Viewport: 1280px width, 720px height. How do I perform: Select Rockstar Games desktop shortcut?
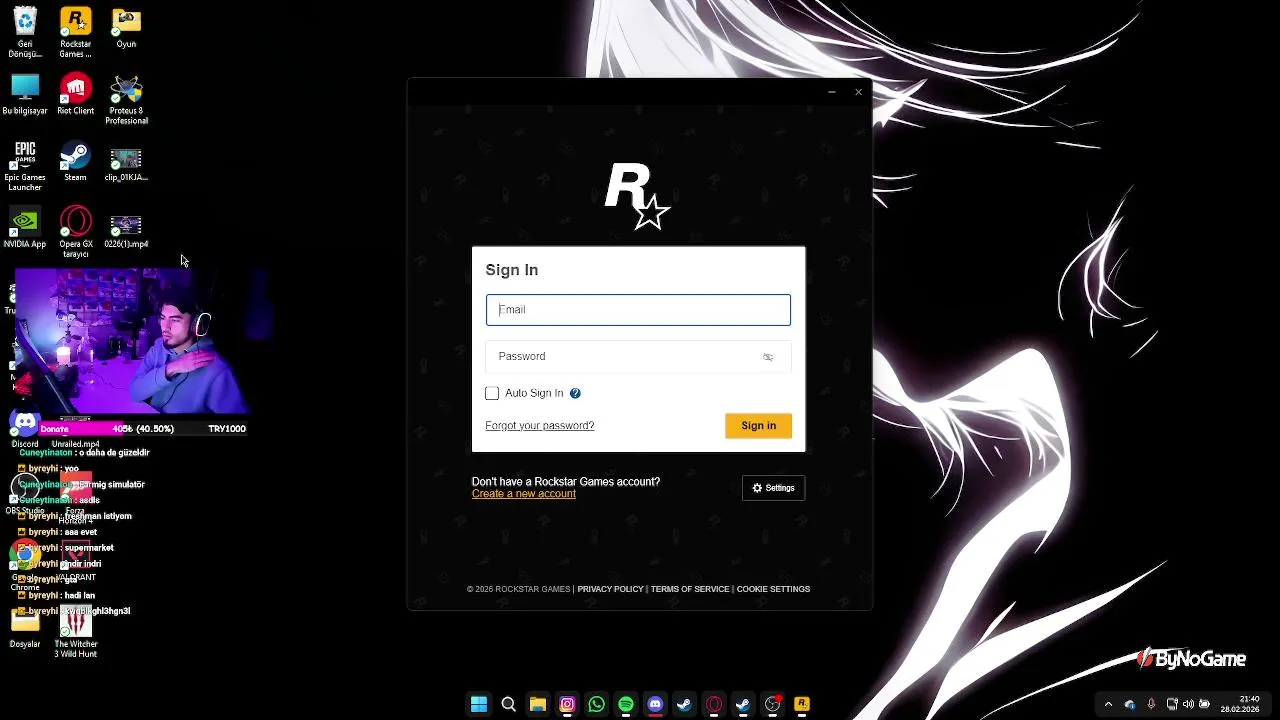click(75, 33)
